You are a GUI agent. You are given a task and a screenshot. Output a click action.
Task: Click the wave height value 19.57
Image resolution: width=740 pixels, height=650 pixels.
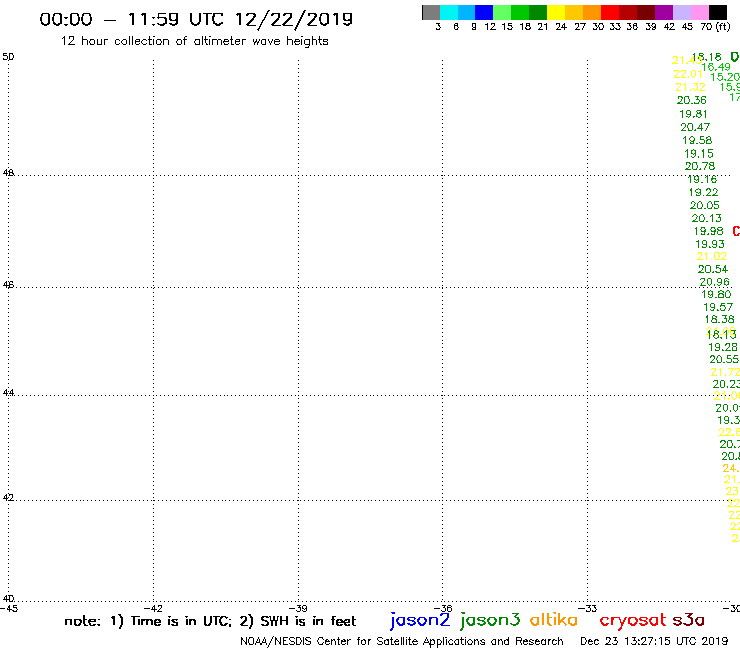[718, 307]
